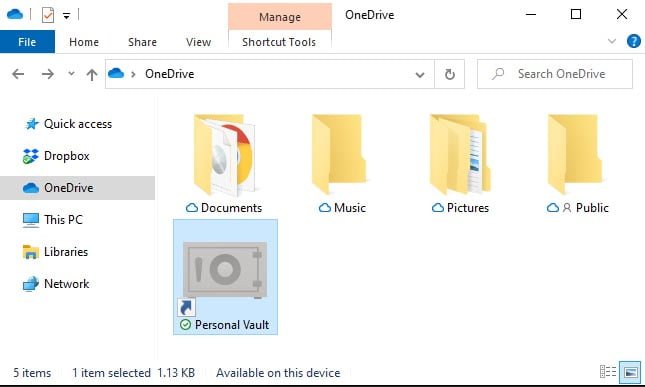Image resolution: width=645 pixels, height=387 pixels.
Task: Select the Personal Vault safe icon
Action: (225, 270)
